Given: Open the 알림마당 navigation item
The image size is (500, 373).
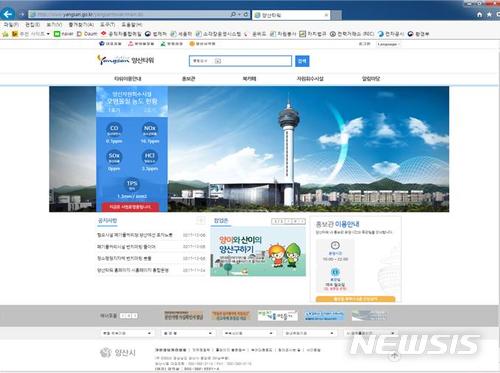Looking at the screenshot, I should coord(371,79).
